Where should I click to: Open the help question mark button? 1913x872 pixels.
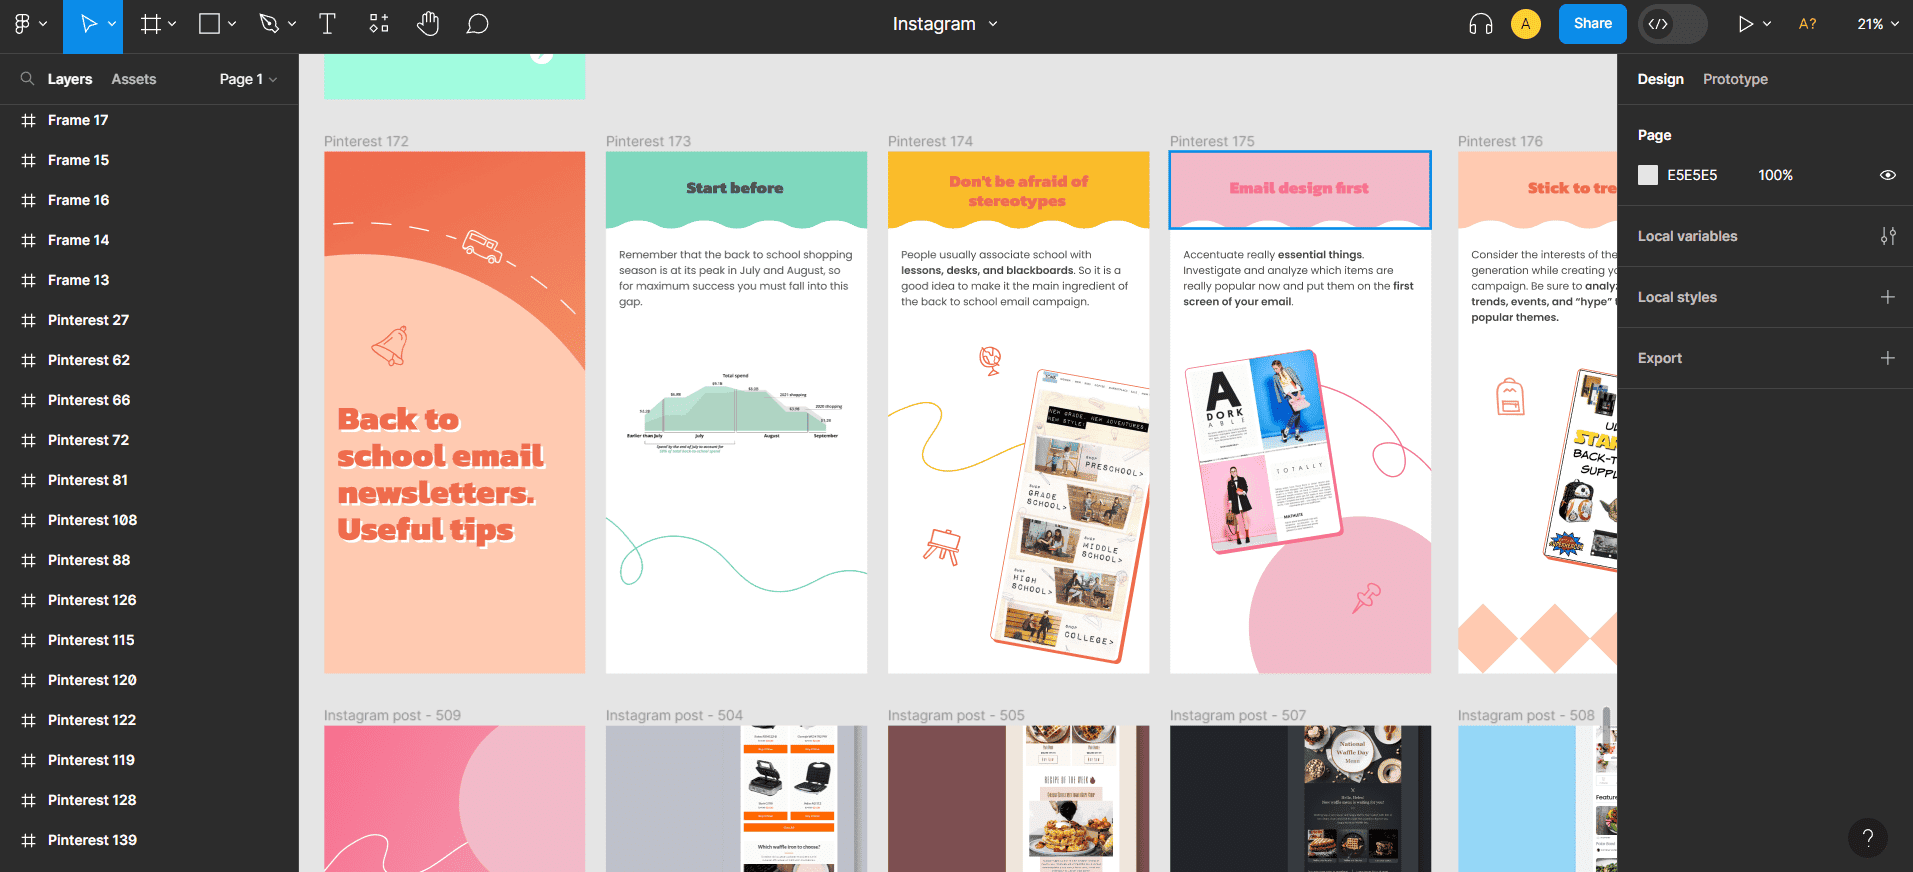click(1868, 838)
